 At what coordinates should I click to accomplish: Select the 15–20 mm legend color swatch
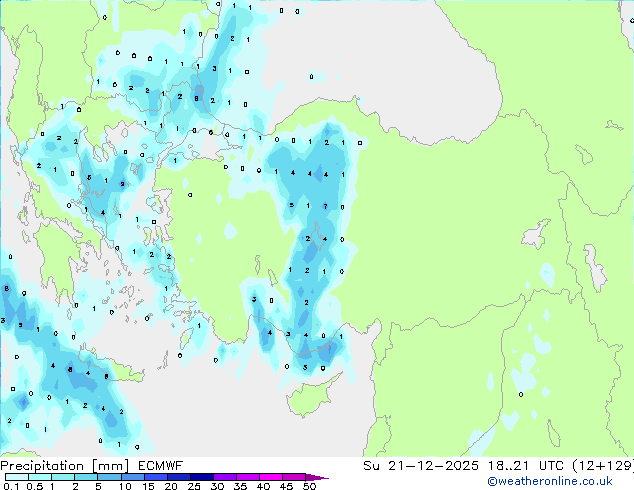pos(156,477)
